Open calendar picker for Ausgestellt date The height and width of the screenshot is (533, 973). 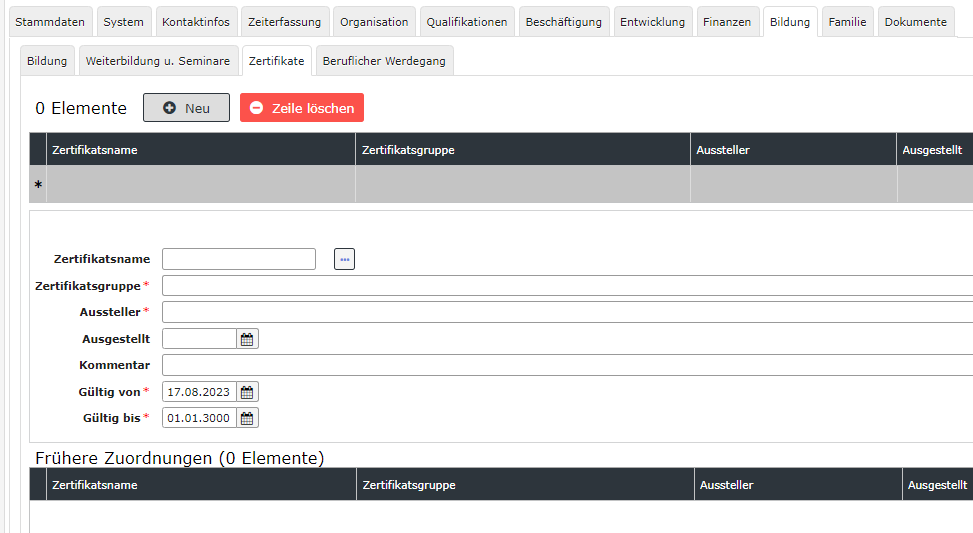coord(247,339)
